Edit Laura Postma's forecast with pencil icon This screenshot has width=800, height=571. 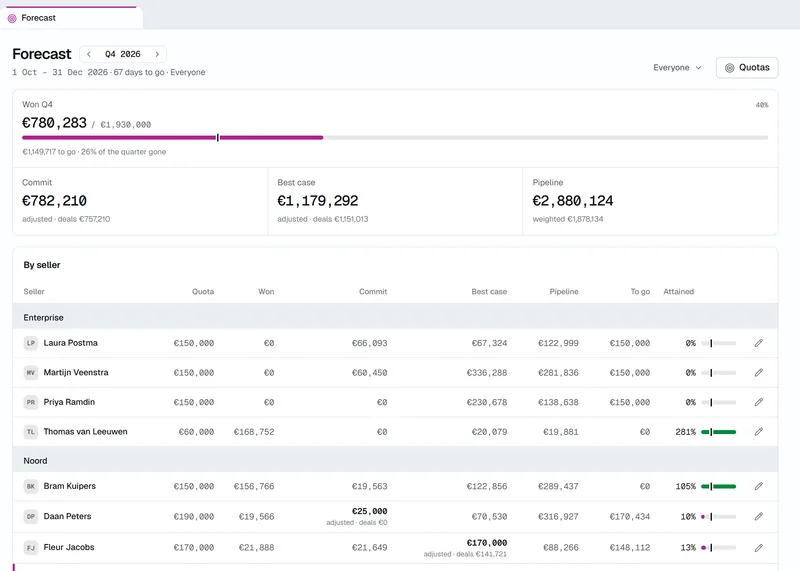click(x=759, y=343)
